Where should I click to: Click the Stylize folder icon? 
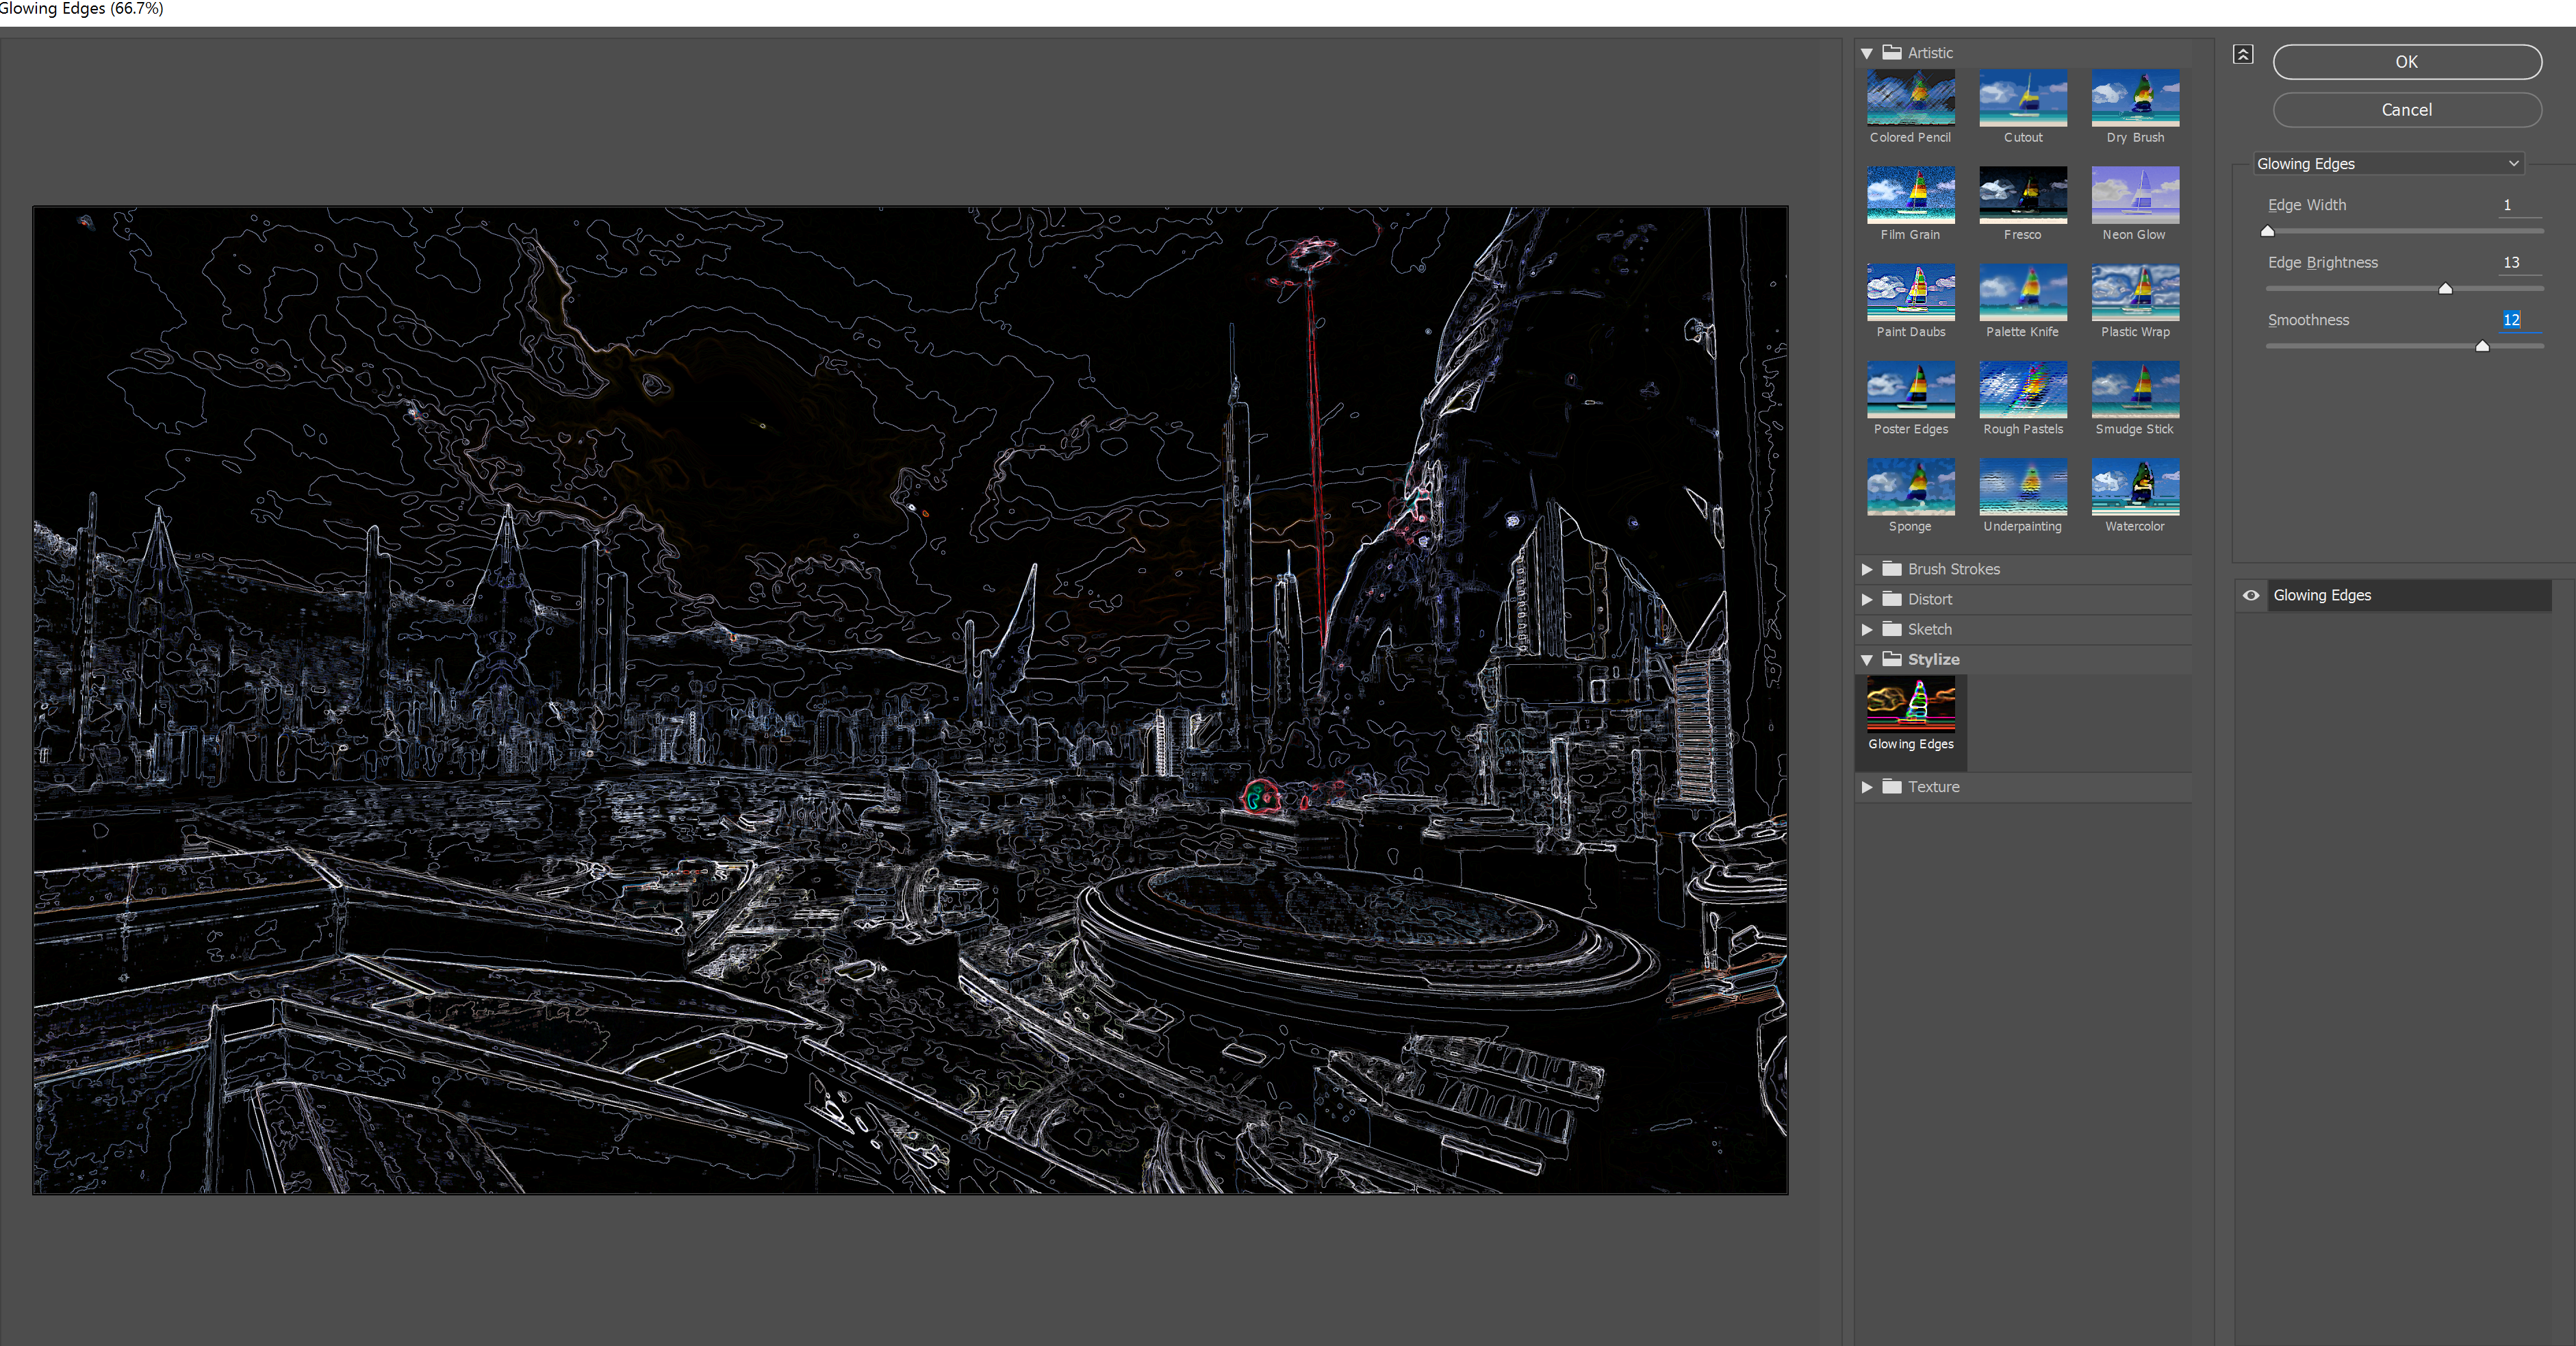point(1891,658)
